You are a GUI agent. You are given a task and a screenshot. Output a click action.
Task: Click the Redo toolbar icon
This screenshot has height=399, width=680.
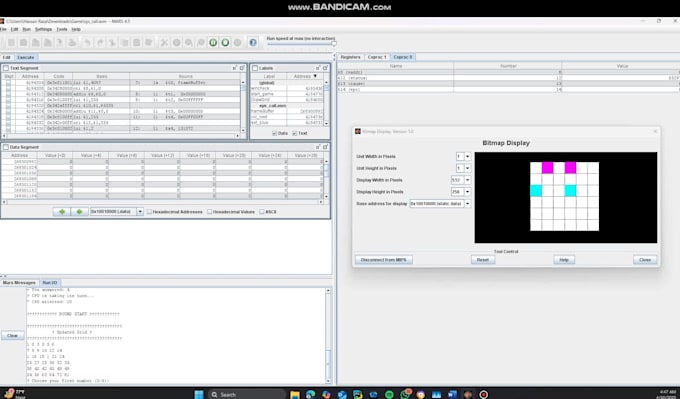point(100,43)
